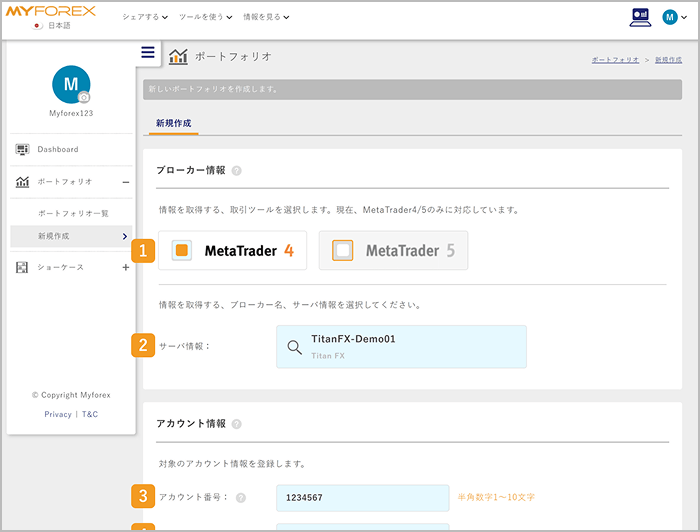Screen dimensions: 700x532
Task: Click the profile photo camera icon
Action: pyautogui.click(x=83, y=97)
